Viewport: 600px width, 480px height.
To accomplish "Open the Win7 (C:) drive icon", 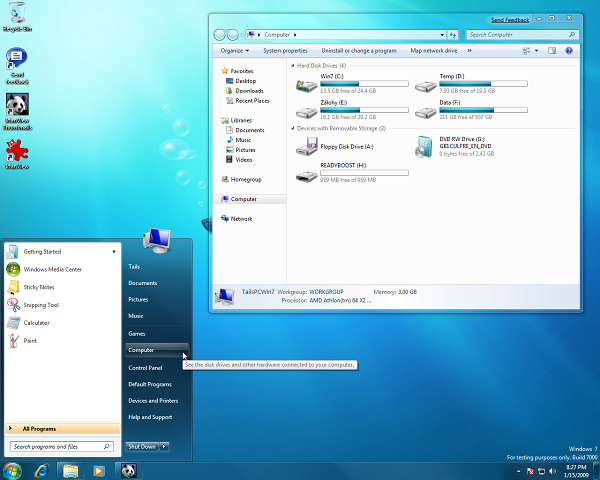I will tap(307, 84).
